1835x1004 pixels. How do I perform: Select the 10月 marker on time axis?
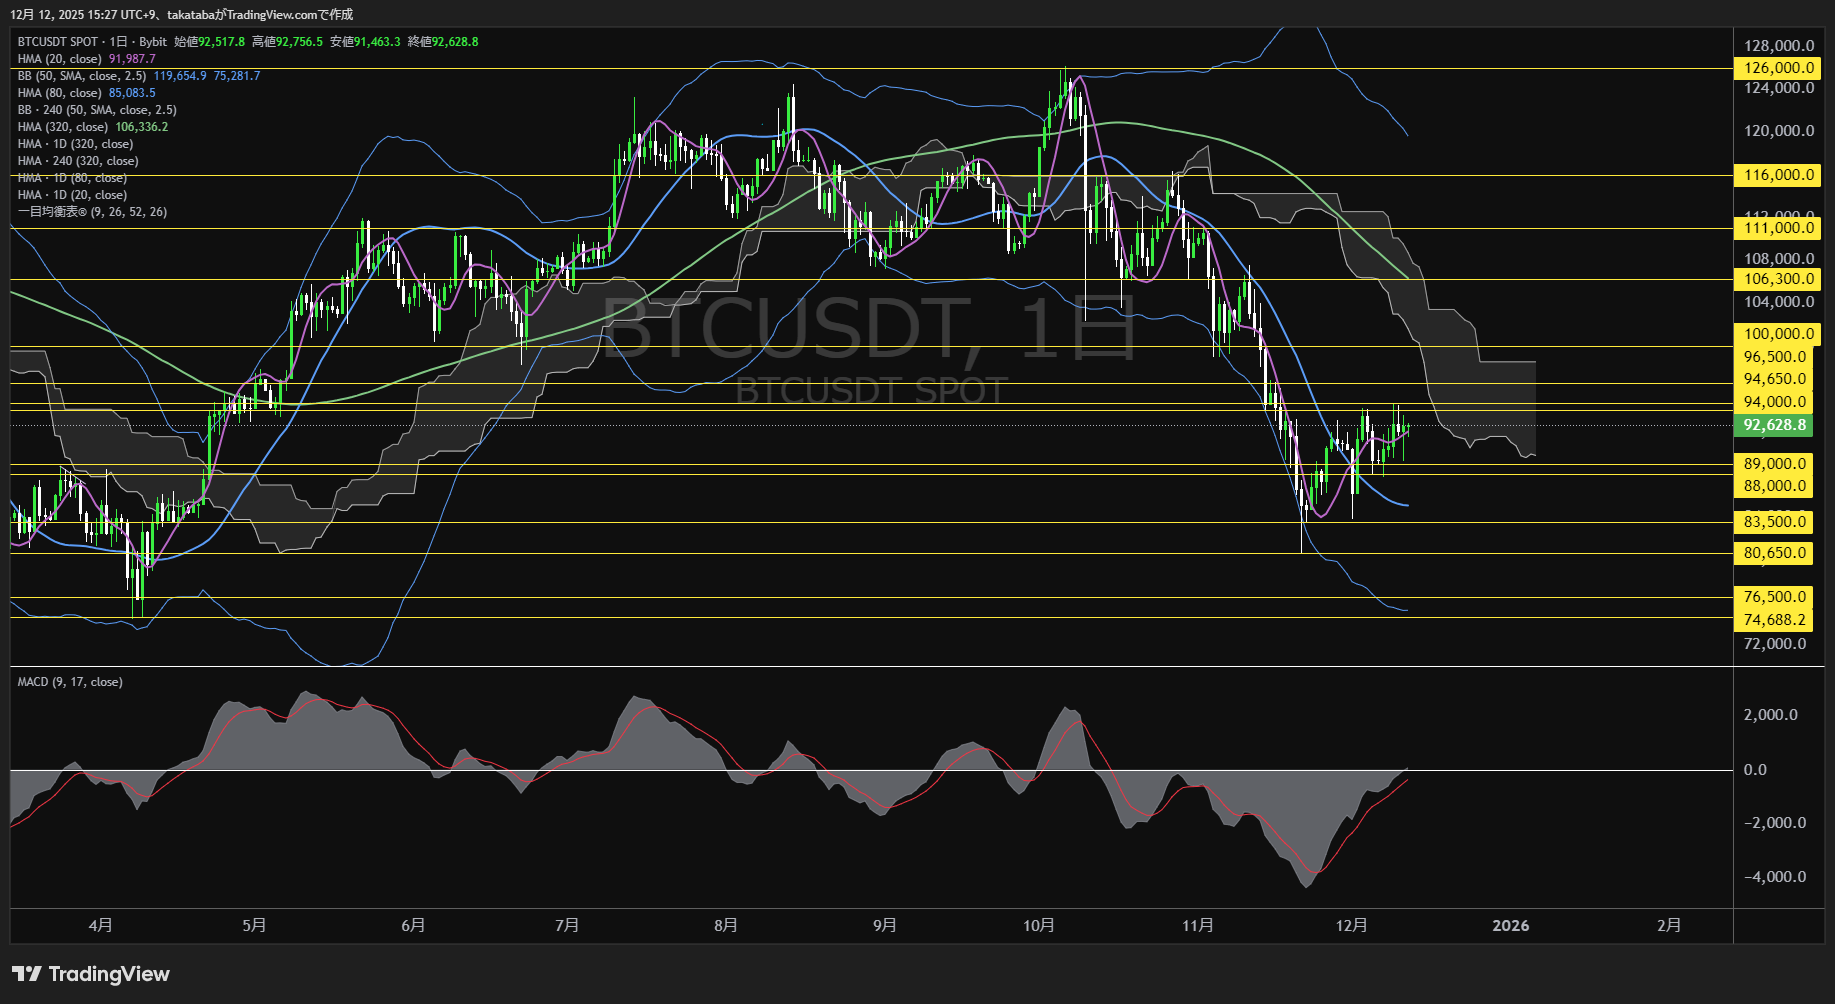(x=1039, y=926)
